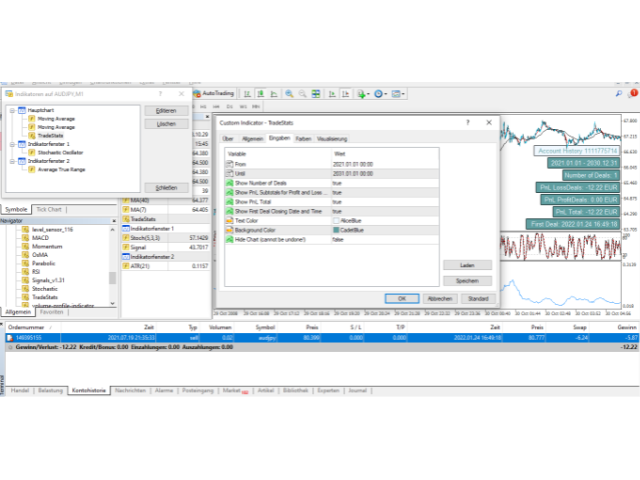Collapse the Hauptchart tree node
Image resolution: width=640 pixels, height=480 pixels.
click(12, 110)
